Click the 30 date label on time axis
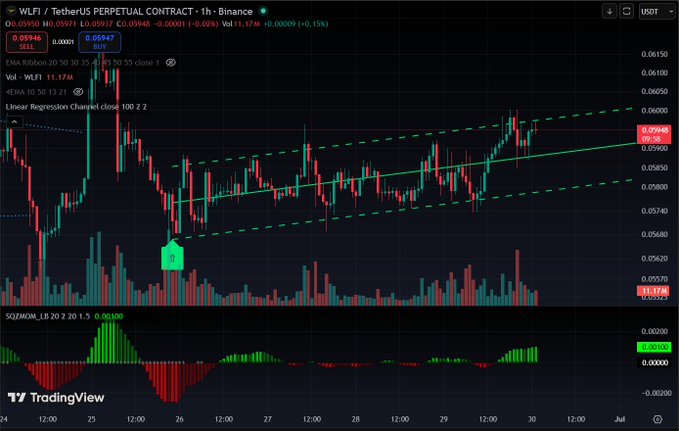This screenshot has height=431, width=679. pyautogui.click(x=532, y=419)
